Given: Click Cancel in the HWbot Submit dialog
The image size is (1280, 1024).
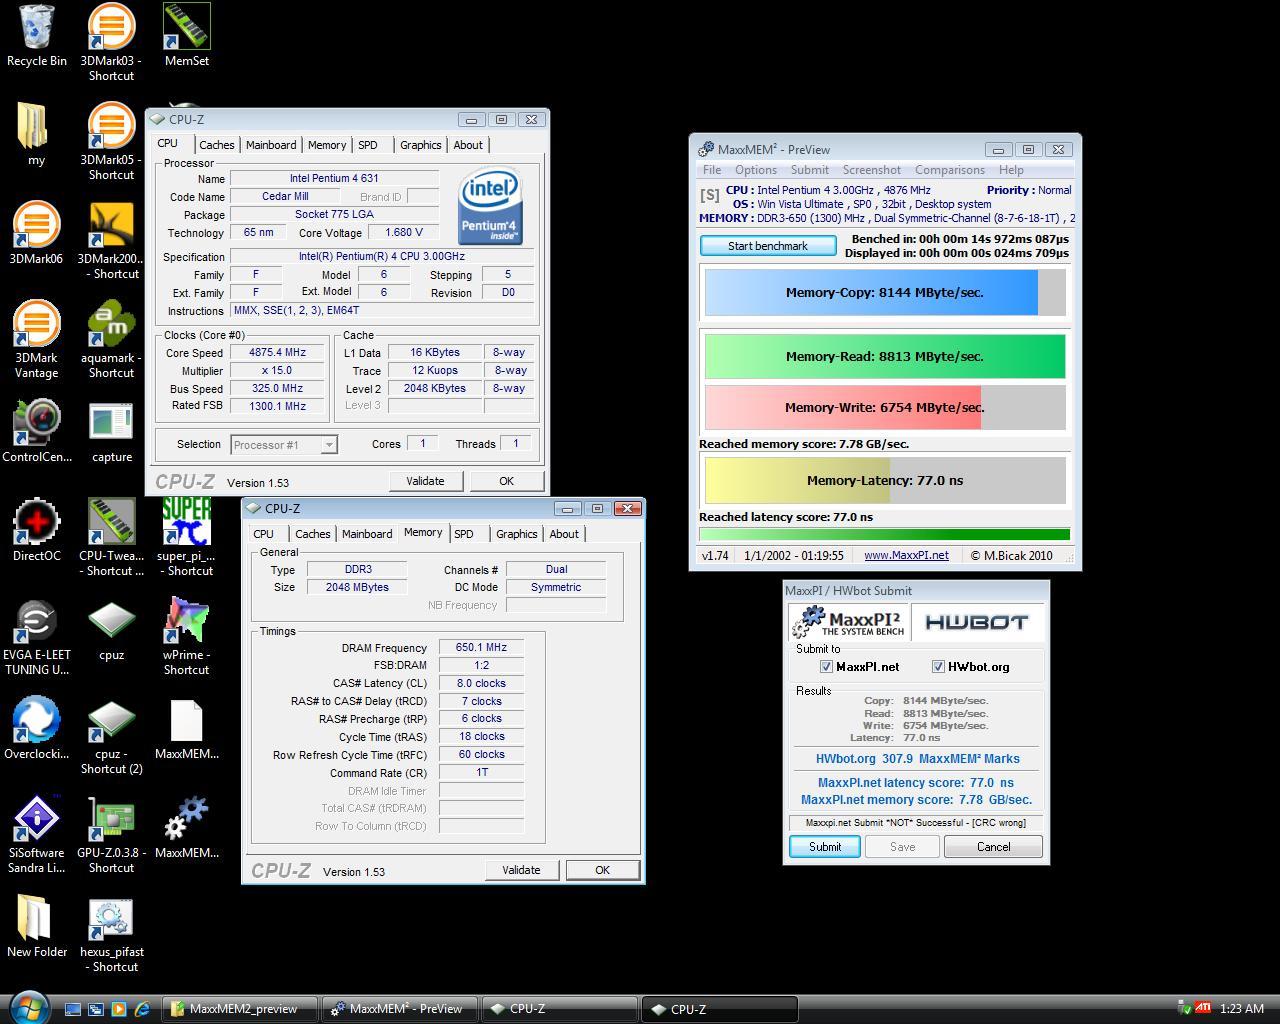Looking at the screenshot, I should tap(993, 847).
